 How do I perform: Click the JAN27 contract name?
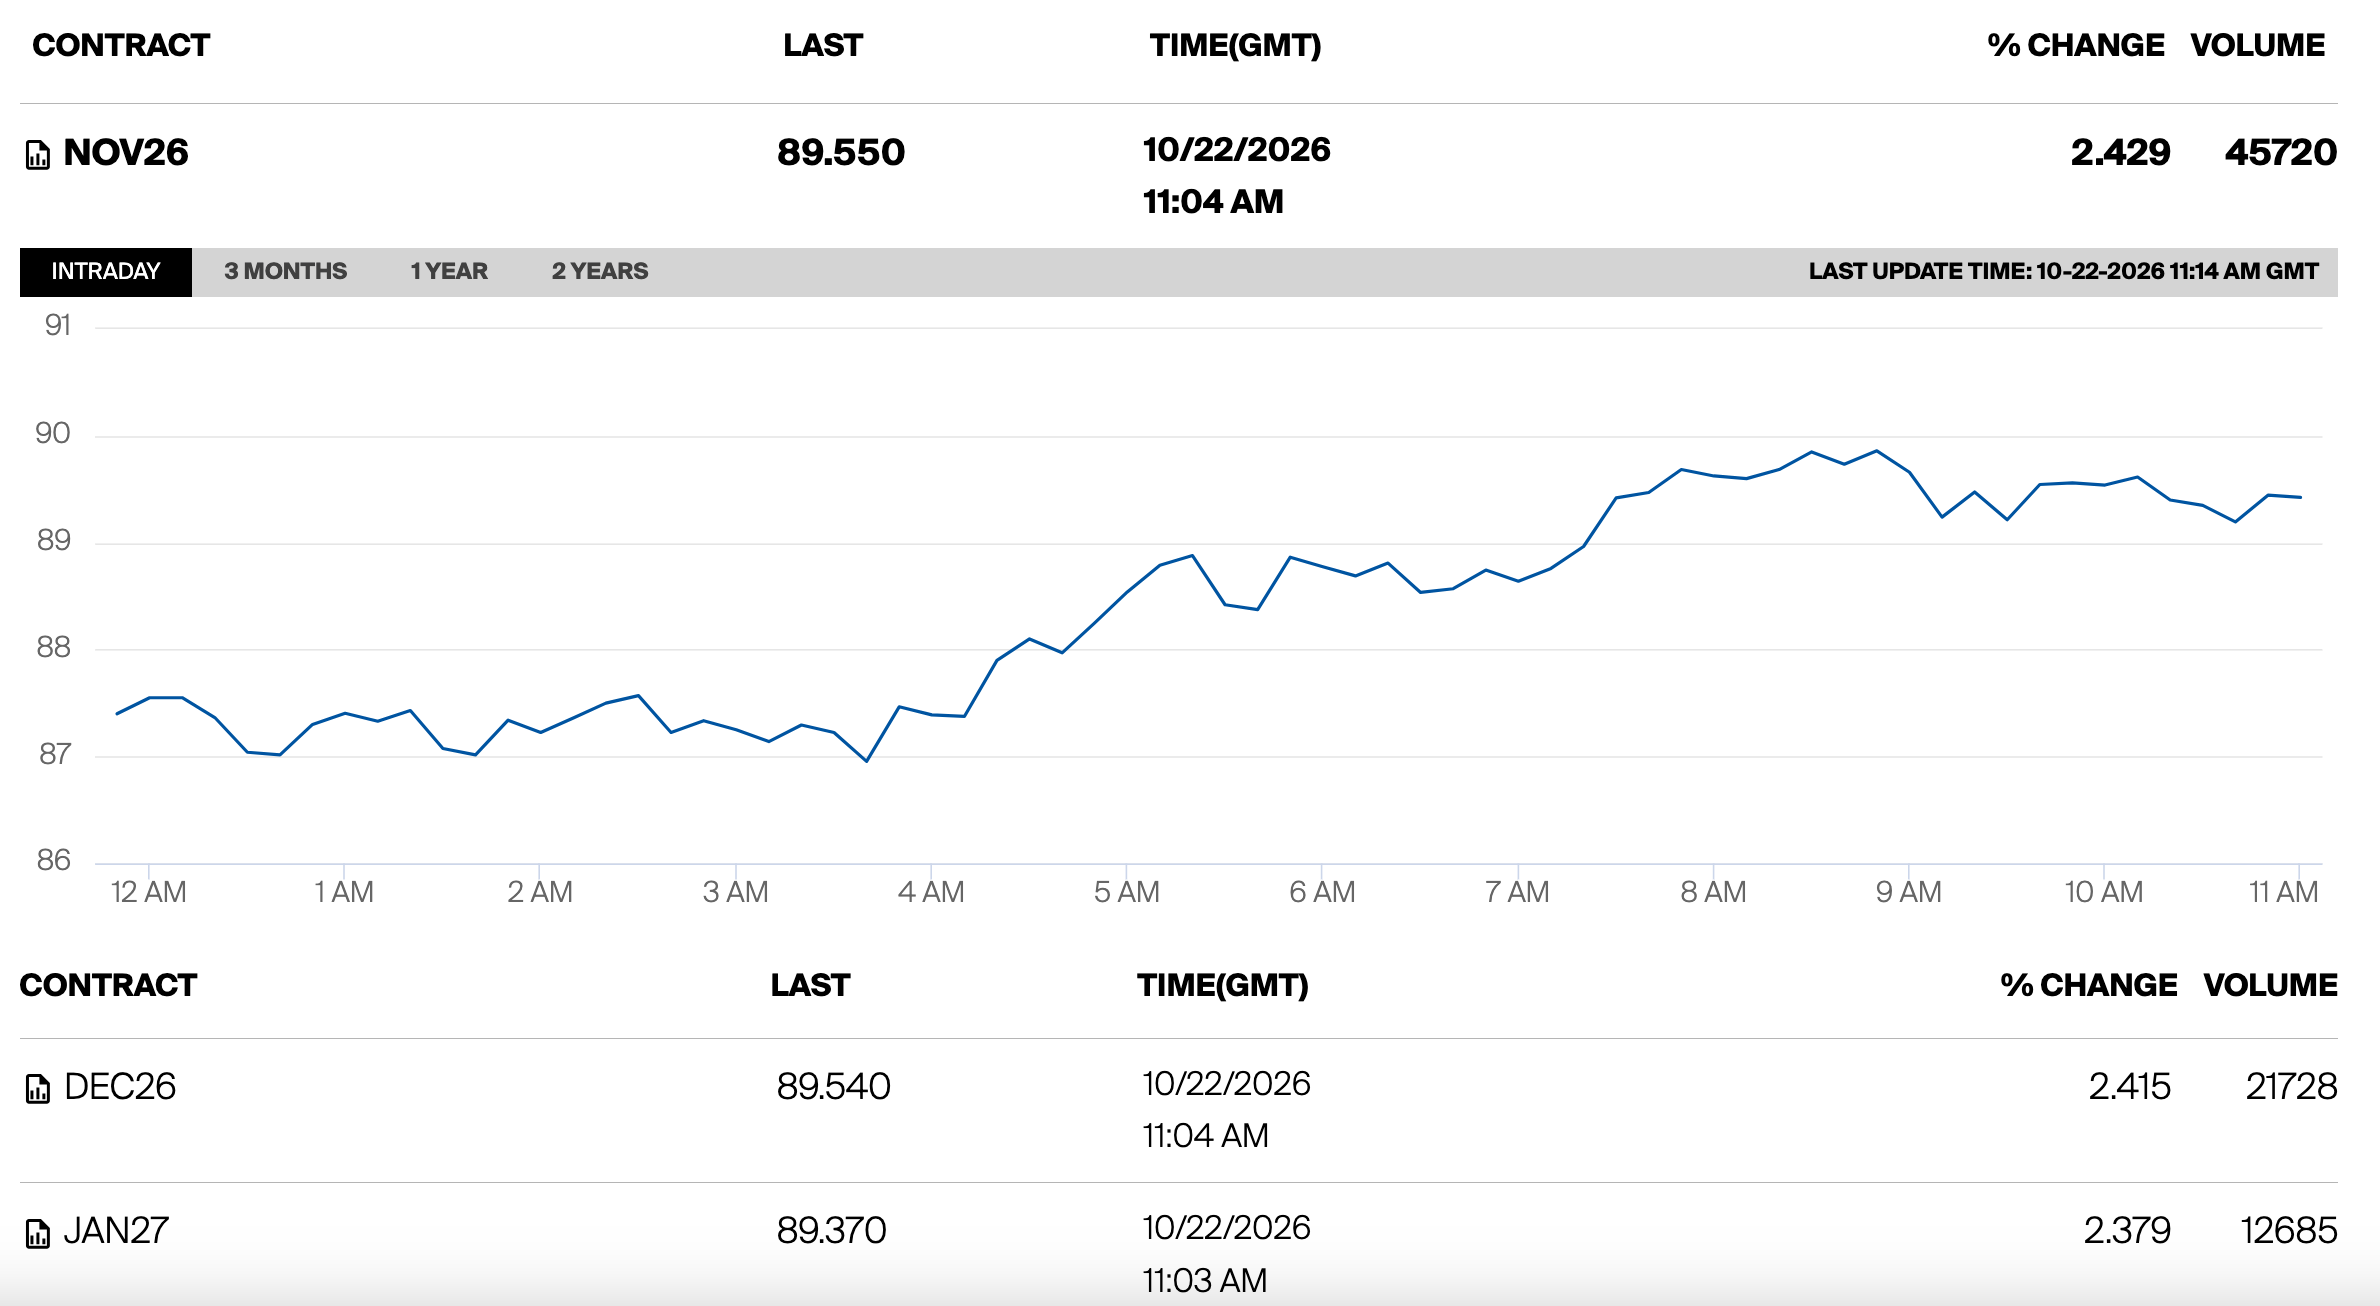(116, 1231)
